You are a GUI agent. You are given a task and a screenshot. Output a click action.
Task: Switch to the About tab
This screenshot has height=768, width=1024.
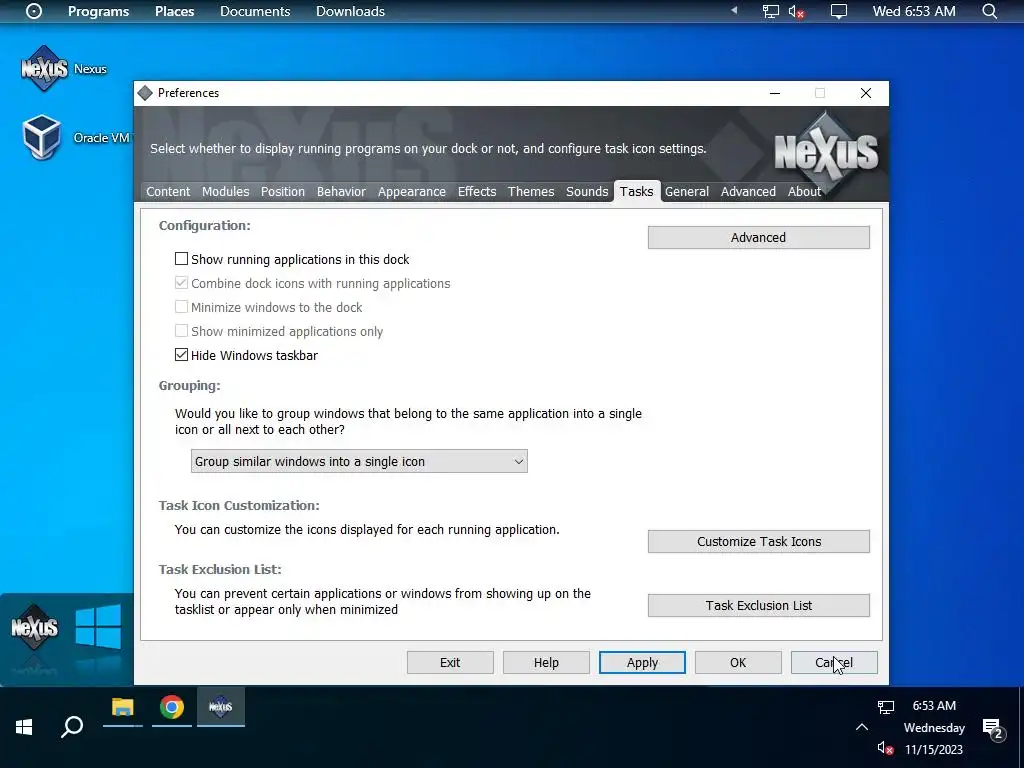804,191
